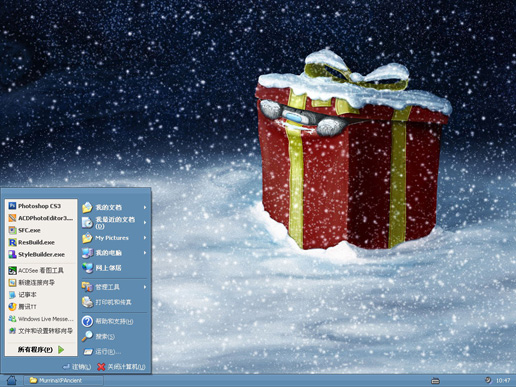Viewport: 516px width, 387px height.
Task: Open 打印机和传真 menu entry
Action: point(114,302)
